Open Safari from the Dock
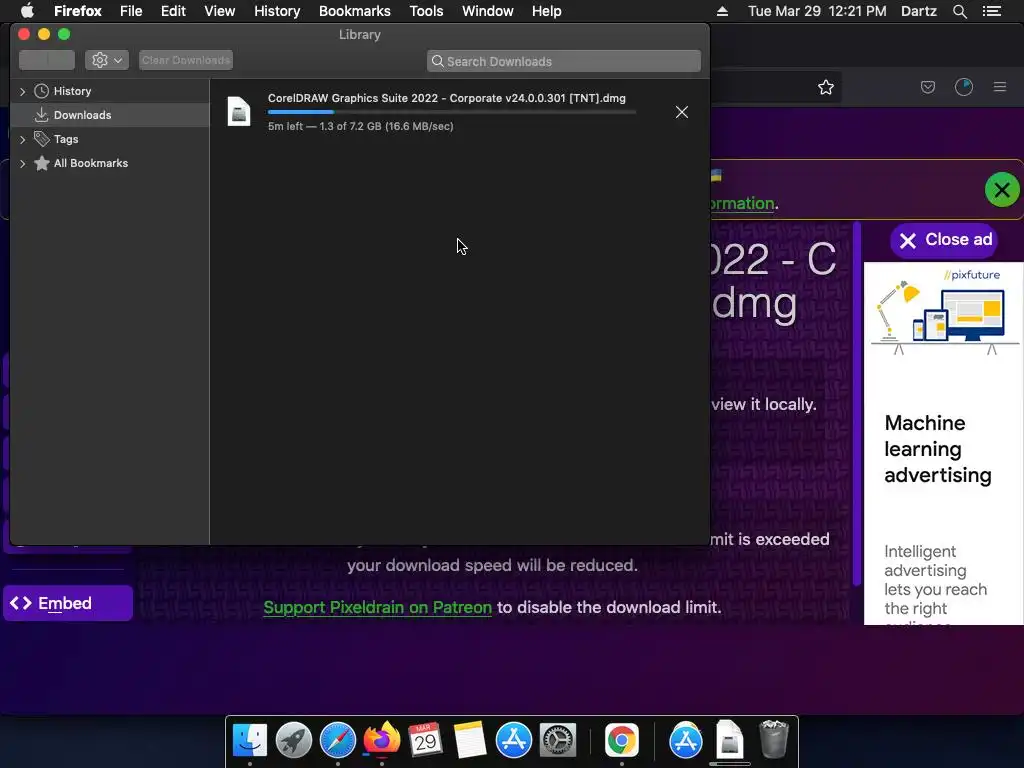 [x=338, y=741]
